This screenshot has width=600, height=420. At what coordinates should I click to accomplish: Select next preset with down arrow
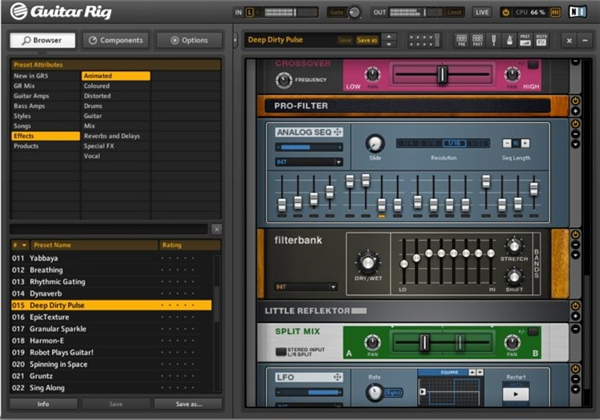tap(389, 44)
